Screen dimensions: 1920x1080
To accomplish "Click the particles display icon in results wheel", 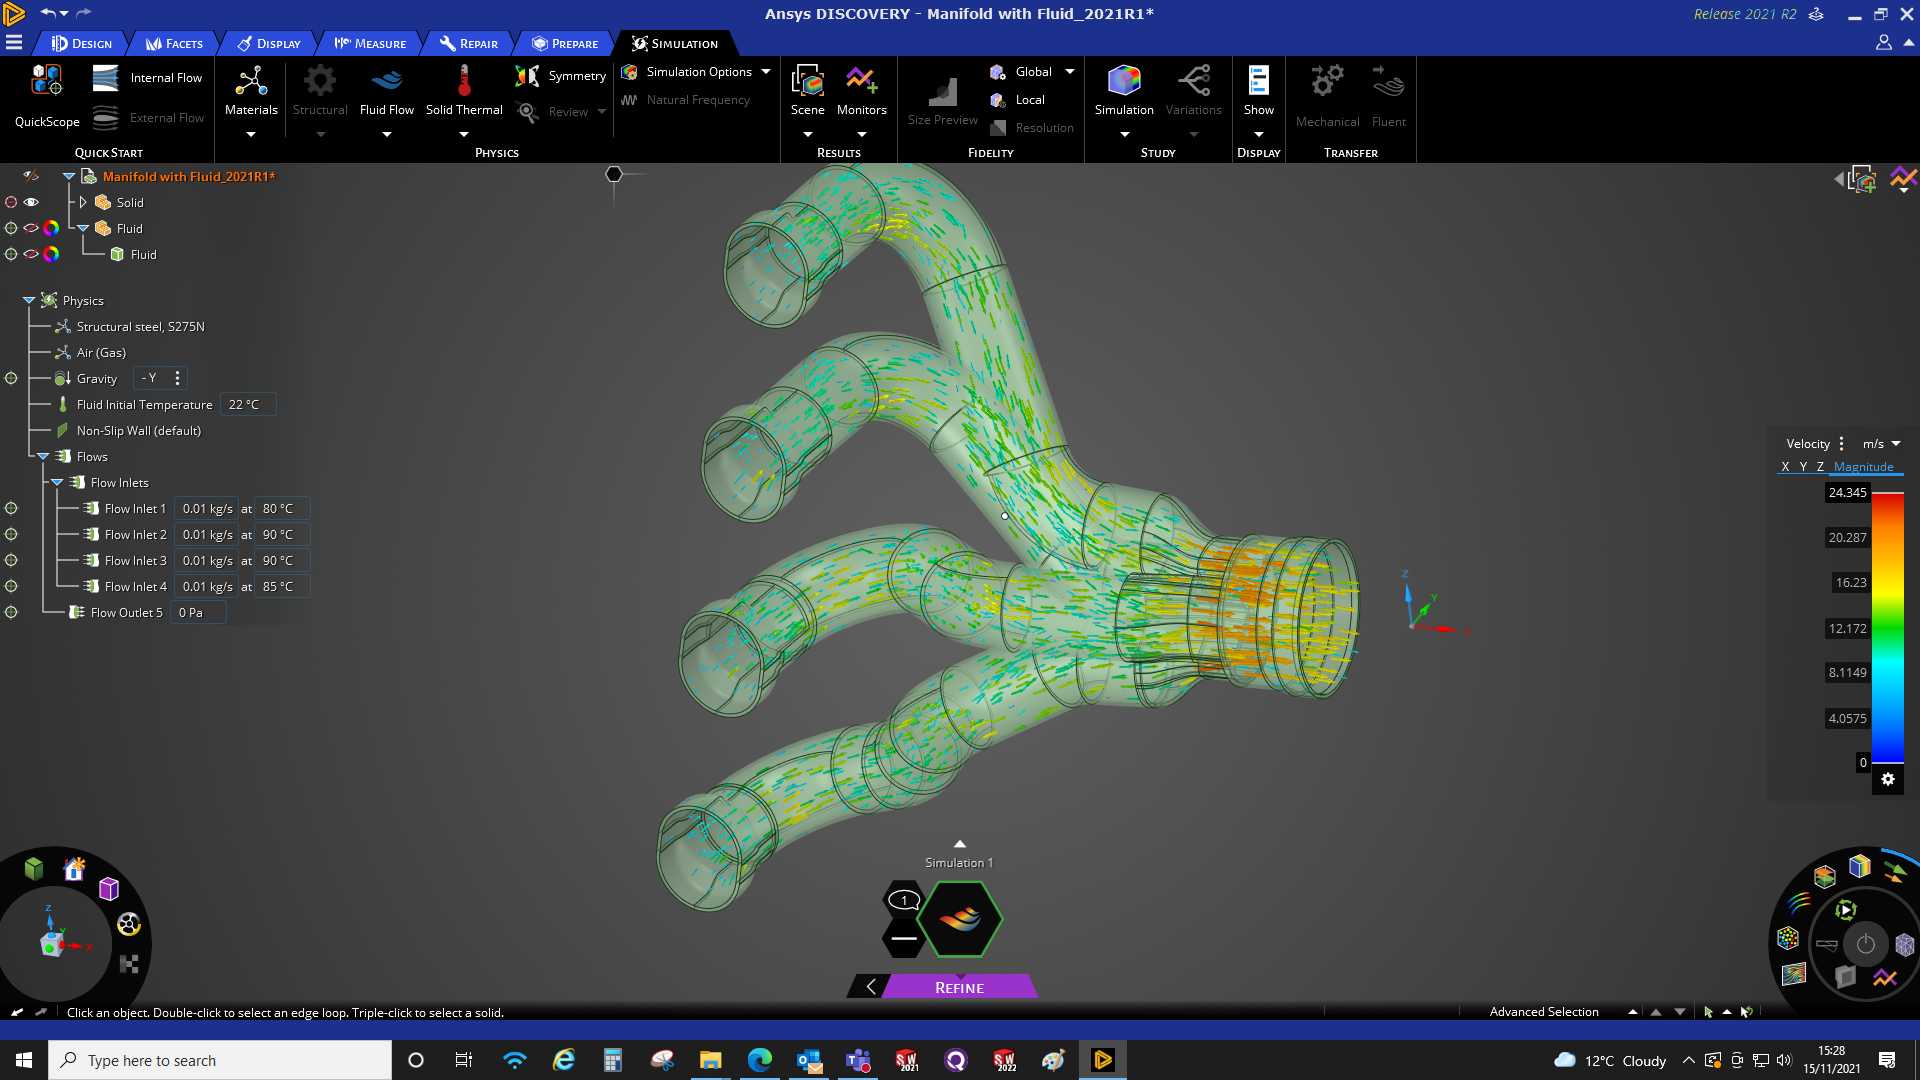I will tap(1788, 939).
